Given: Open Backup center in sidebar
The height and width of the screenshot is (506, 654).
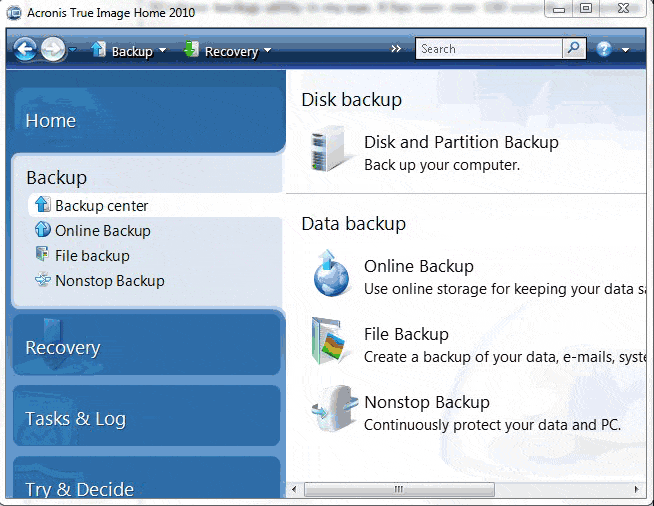Looking at the screenshot, I should tap(101, 206).
